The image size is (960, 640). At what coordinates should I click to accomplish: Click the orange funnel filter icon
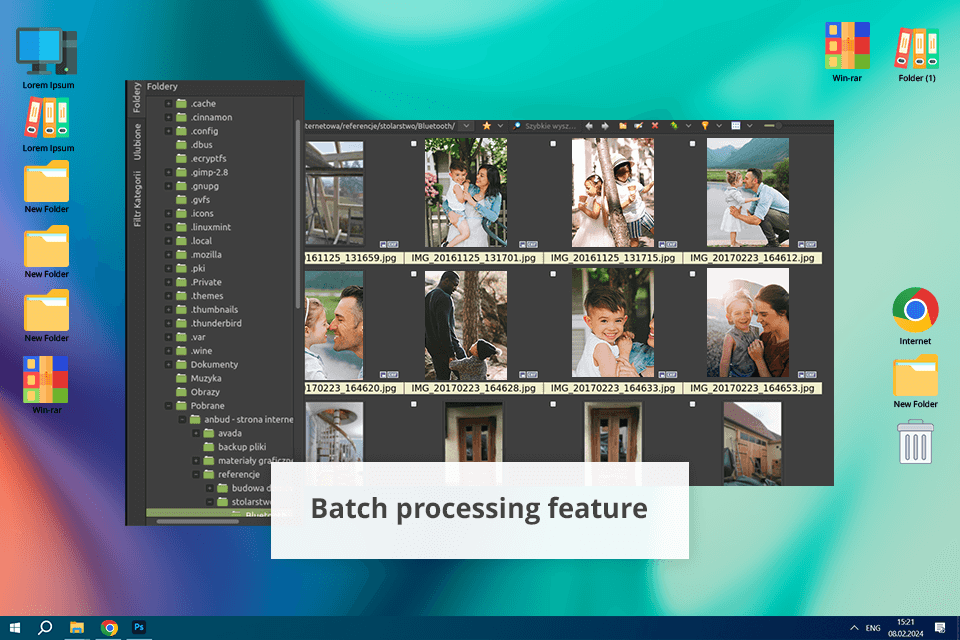tap(705, 126)
